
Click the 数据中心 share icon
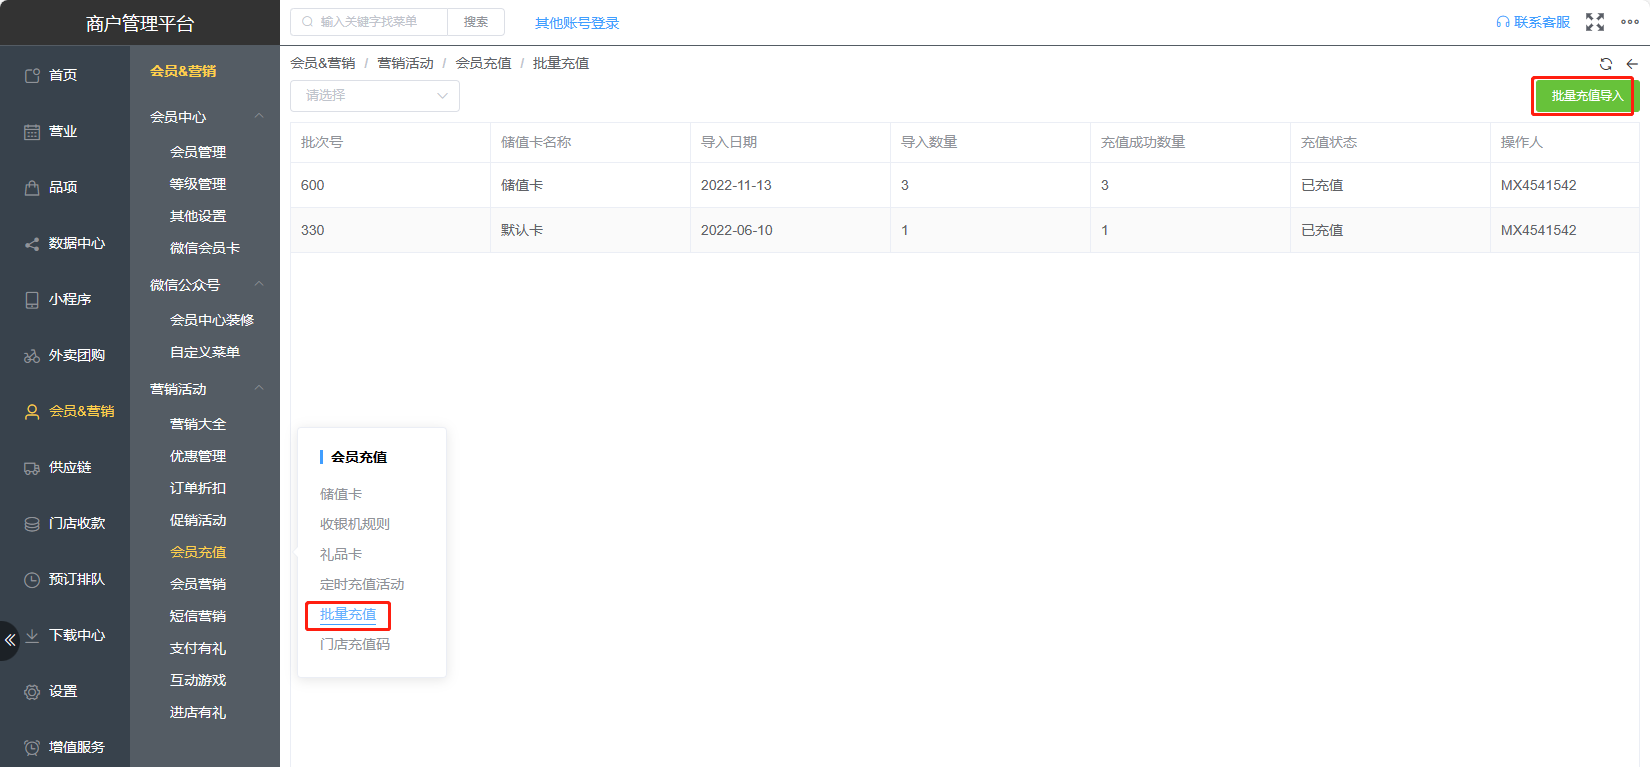pos(32,243)
